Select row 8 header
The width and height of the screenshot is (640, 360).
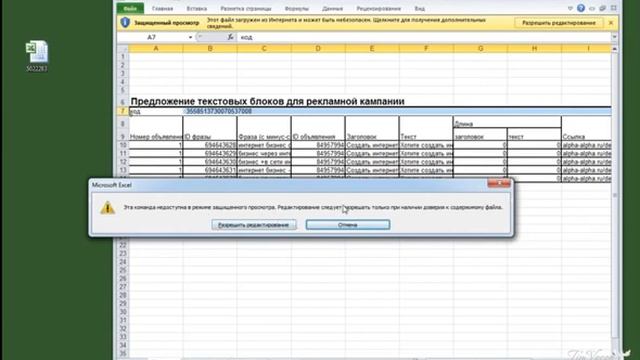pyautogui.click(x=122, y=124)
